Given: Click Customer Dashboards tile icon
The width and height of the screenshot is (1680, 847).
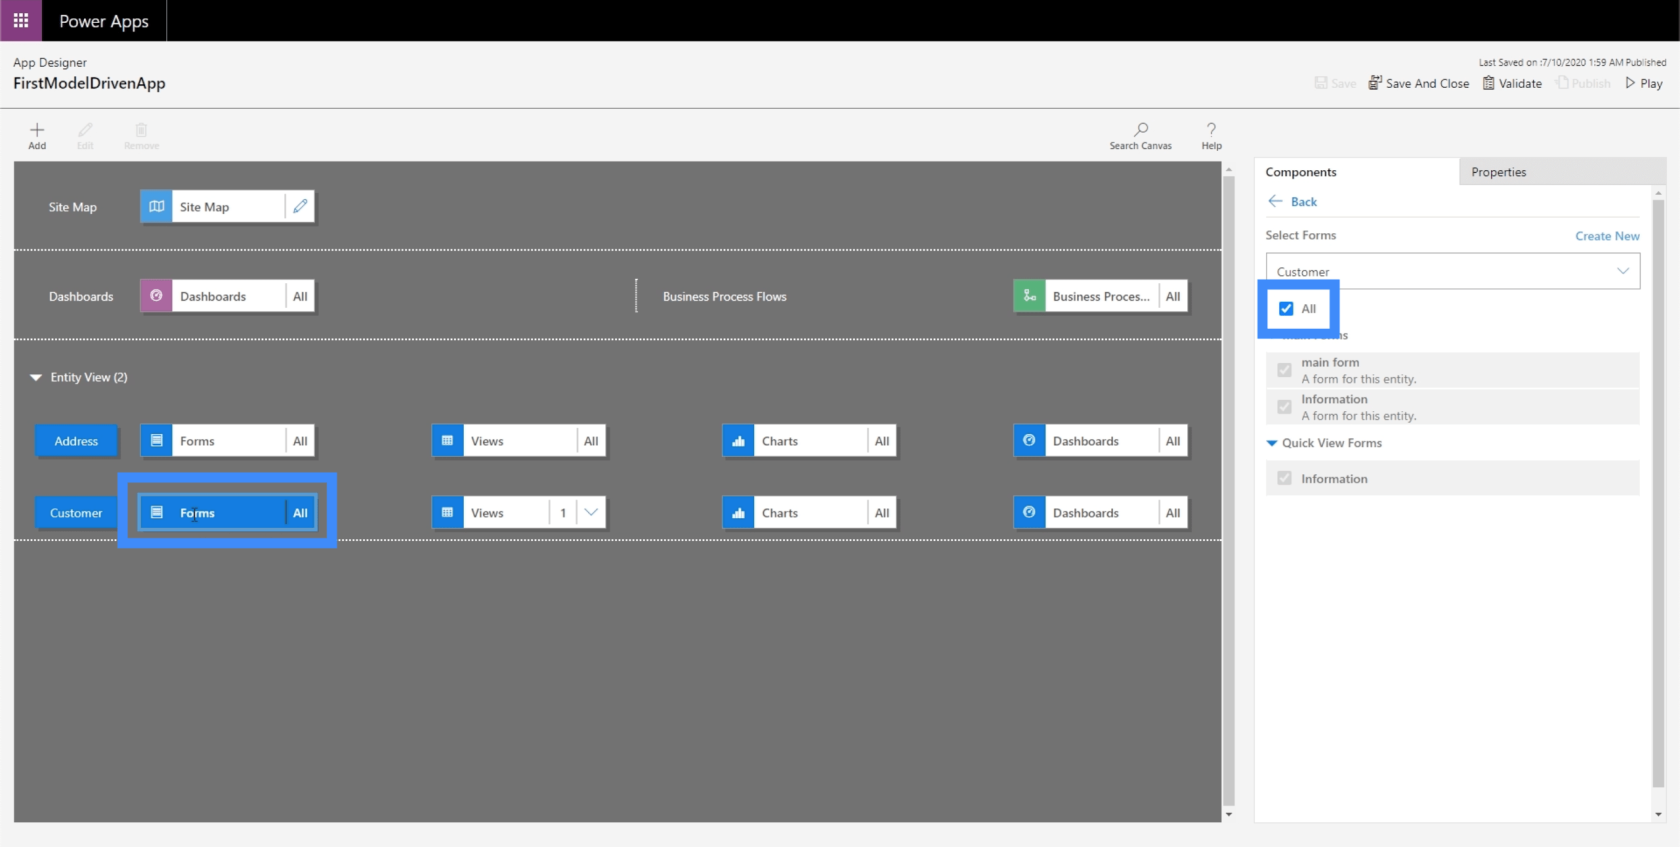Looking at the screenshot, I should click(1029, 513).
